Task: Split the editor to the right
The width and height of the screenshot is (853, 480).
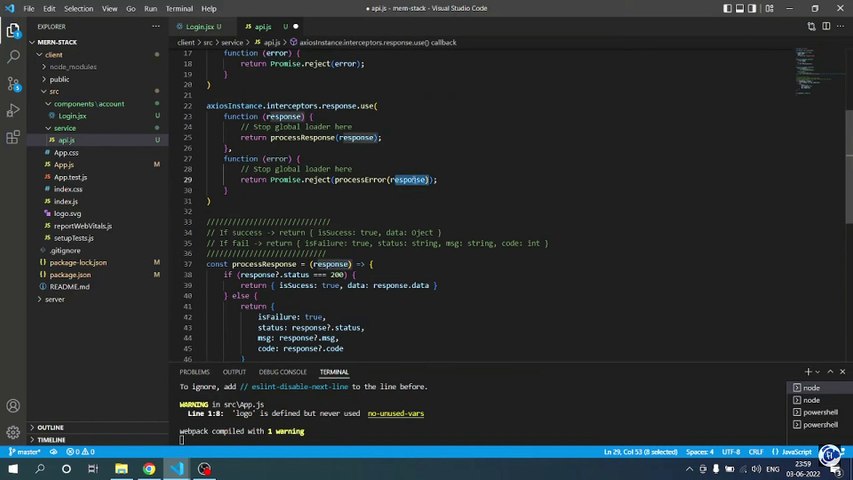Action: coord(826,26)
